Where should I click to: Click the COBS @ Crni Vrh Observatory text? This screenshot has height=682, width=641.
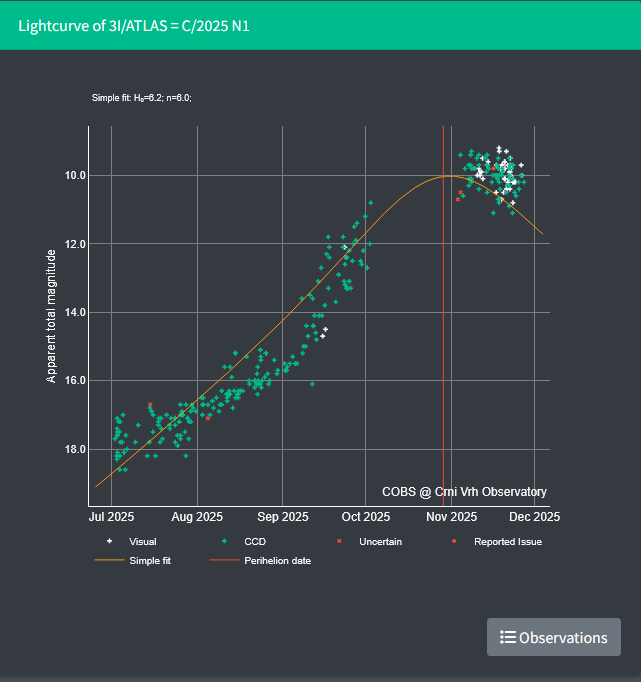point(464,491)
